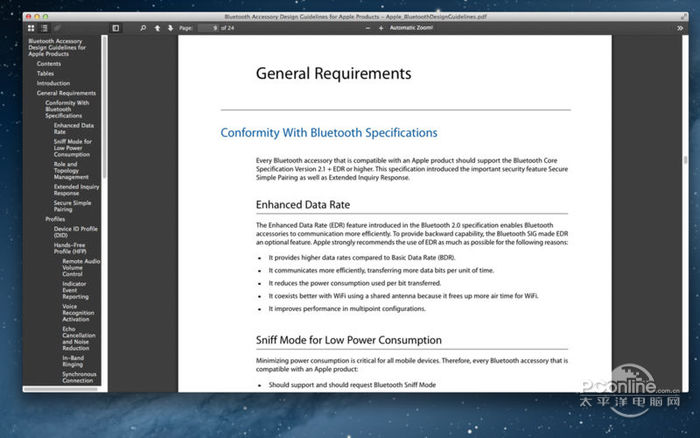This screenshot has height=438, width=700.
Task: Select 'Echo Cancellation and Noise Reduction' entry
Action: pyautogui.click(x=79, y=338)
